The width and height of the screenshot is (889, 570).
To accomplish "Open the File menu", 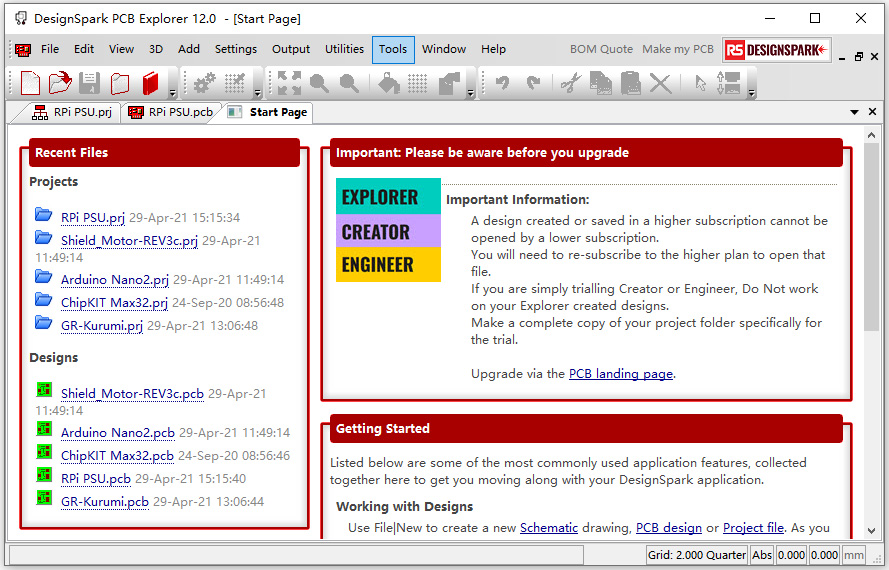I will (x=50, y=49).
